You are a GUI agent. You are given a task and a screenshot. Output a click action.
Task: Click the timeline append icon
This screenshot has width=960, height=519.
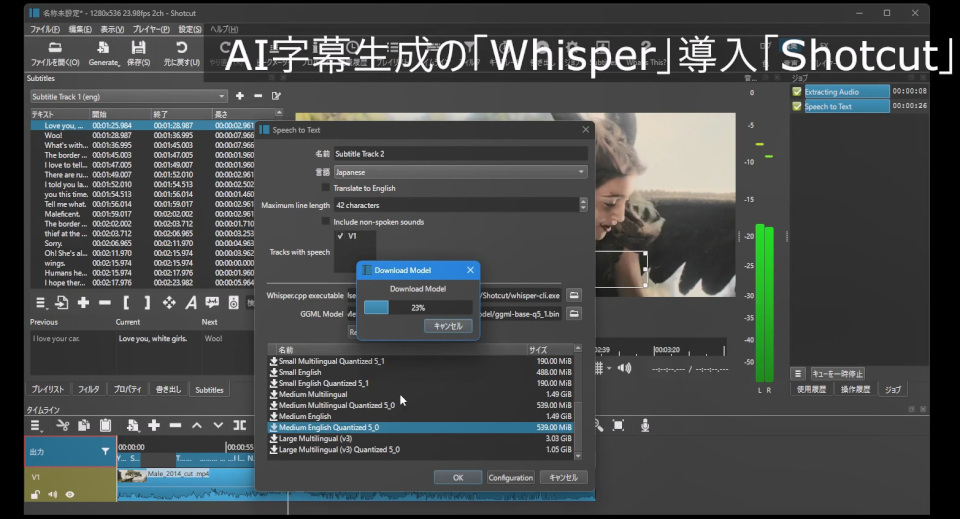coord(132,425)
